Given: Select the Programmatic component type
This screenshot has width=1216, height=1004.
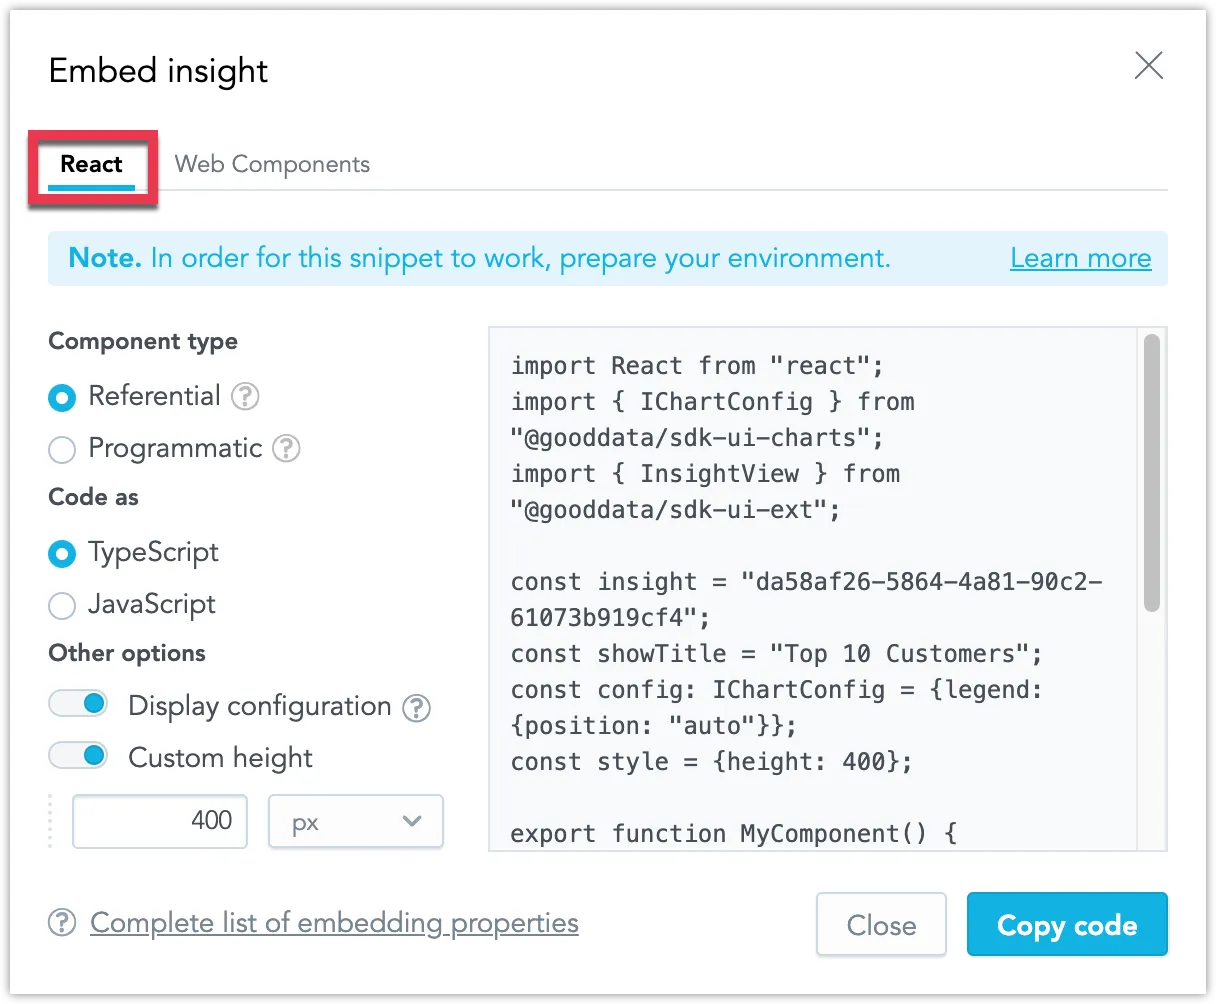Looking at the screenshot, I should click(x=62, y=449).
